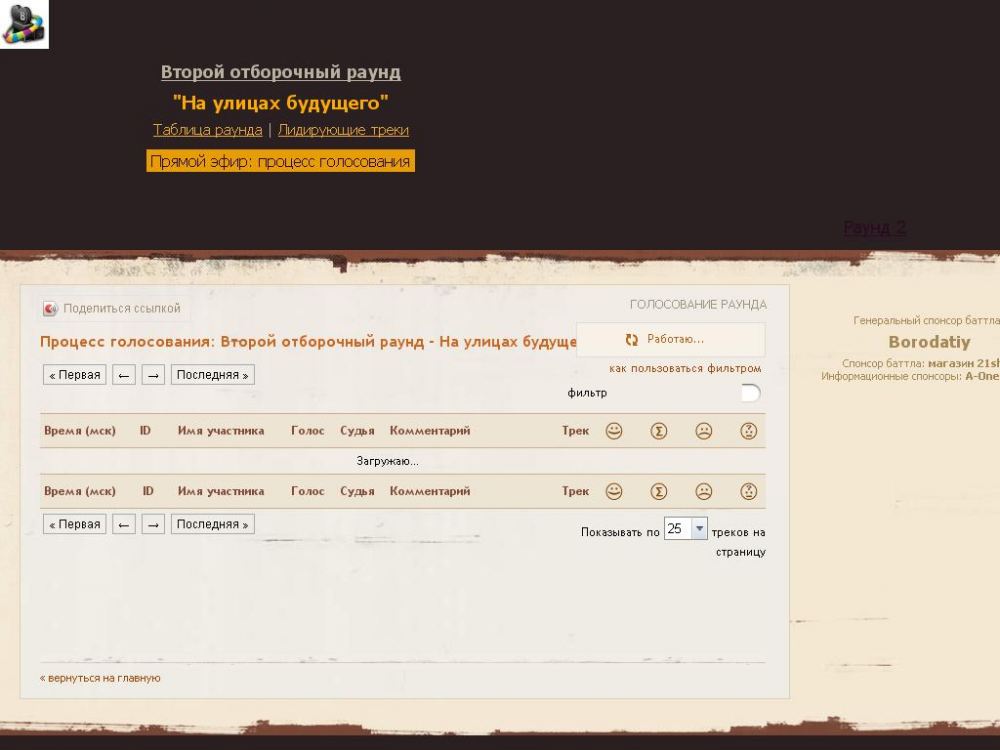1000x750 pixels.
Task: Click Поделиться ссылкой share button
Action: [113, 308]
